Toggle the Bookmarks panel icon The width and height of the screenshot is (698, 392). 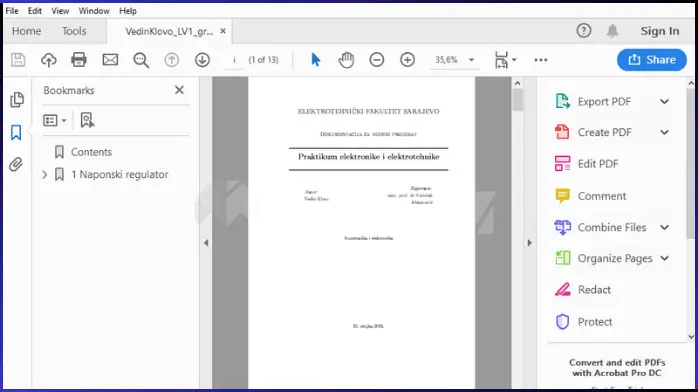[x=16, y=132]
